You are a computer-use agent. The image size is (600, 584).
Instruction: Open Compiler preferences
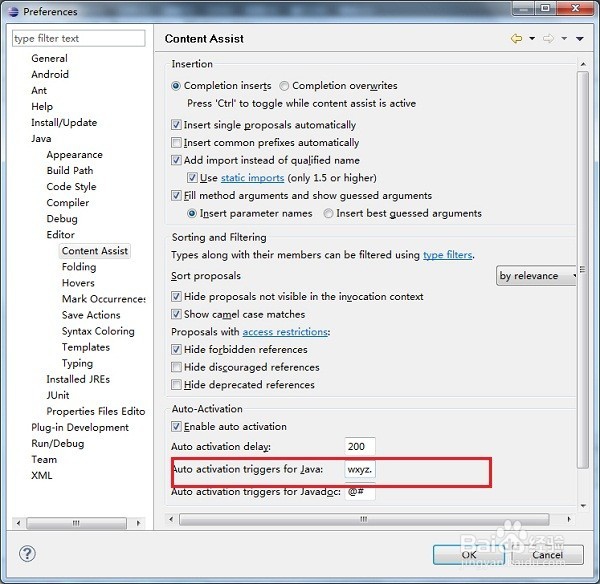[x=68, y=202]
